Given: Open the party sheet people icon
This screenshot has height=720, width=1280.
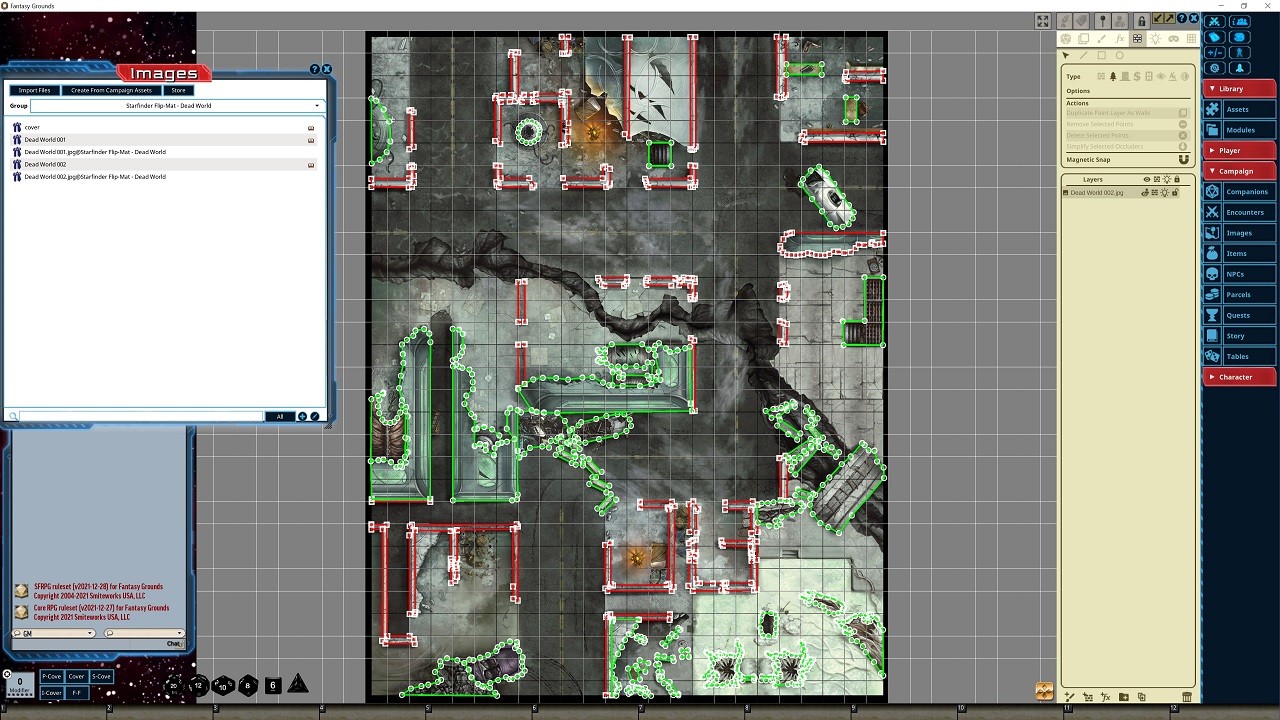Looking at the screenshot, I should click(1240, 21).
